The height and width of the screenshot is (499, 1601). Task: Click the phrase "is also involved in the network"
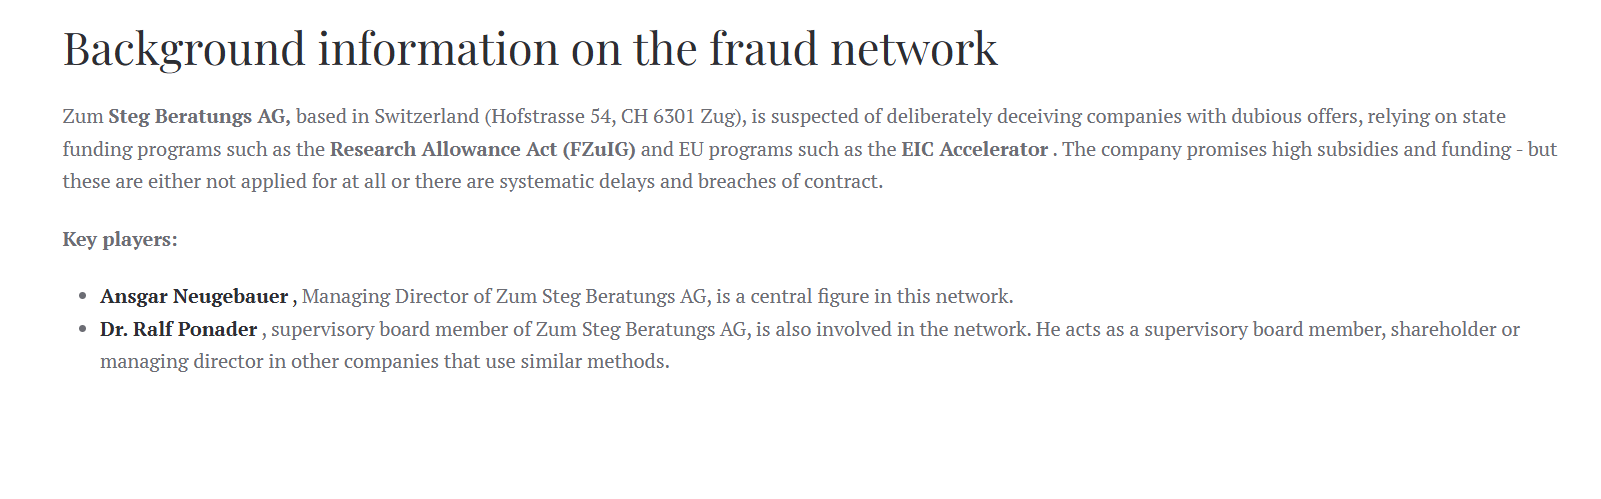click(x=892, y=329)
